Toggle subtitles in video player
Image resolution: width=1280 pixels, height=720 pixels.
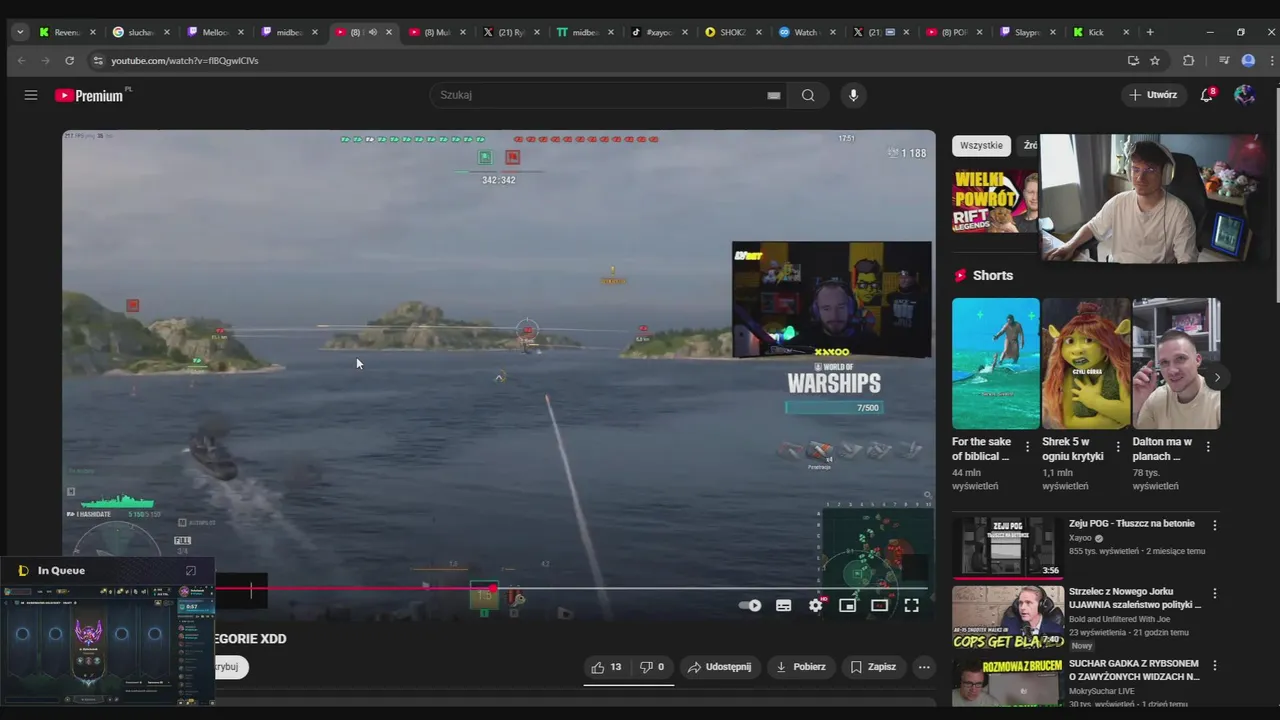pos(783,605)
